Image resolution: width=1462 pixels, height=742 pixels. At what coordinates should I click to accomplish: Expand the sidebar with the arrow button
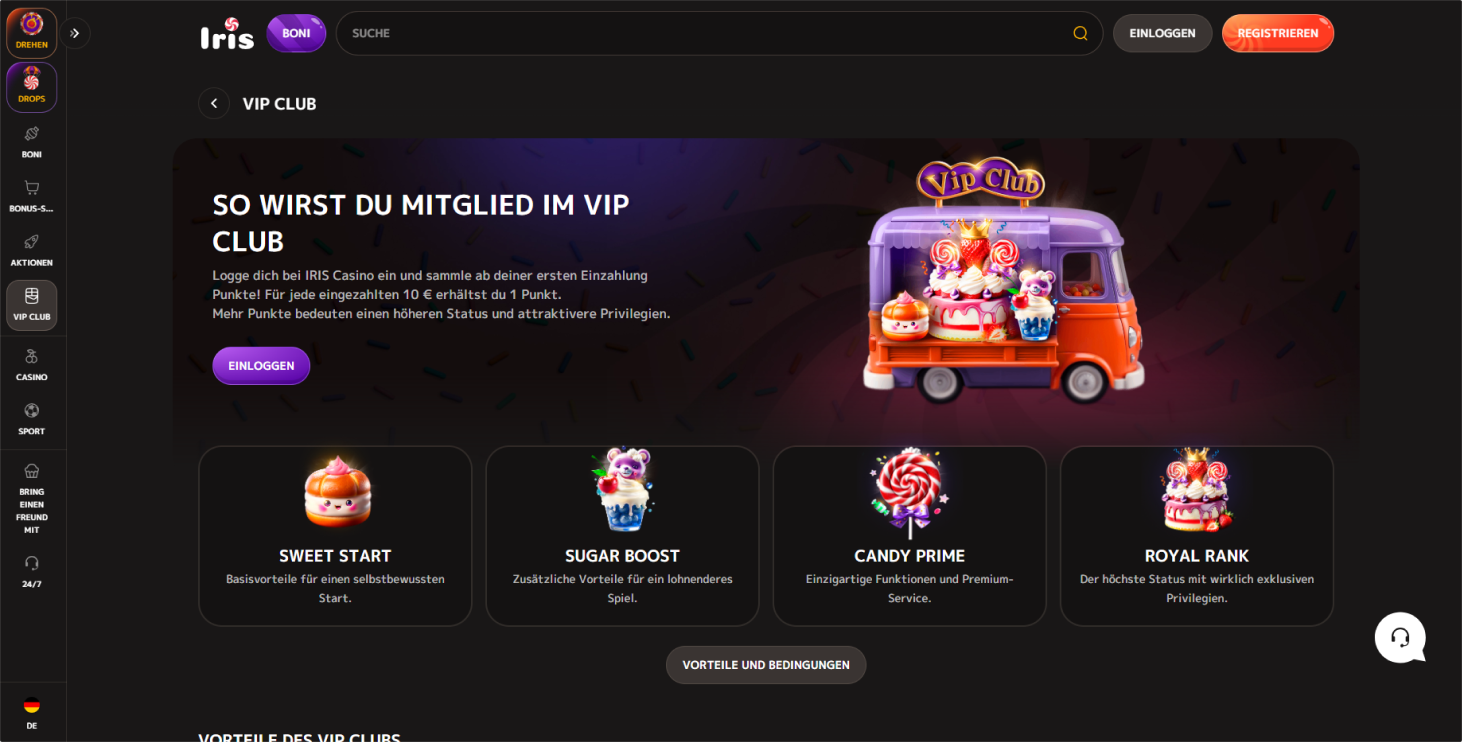point(75,33)
